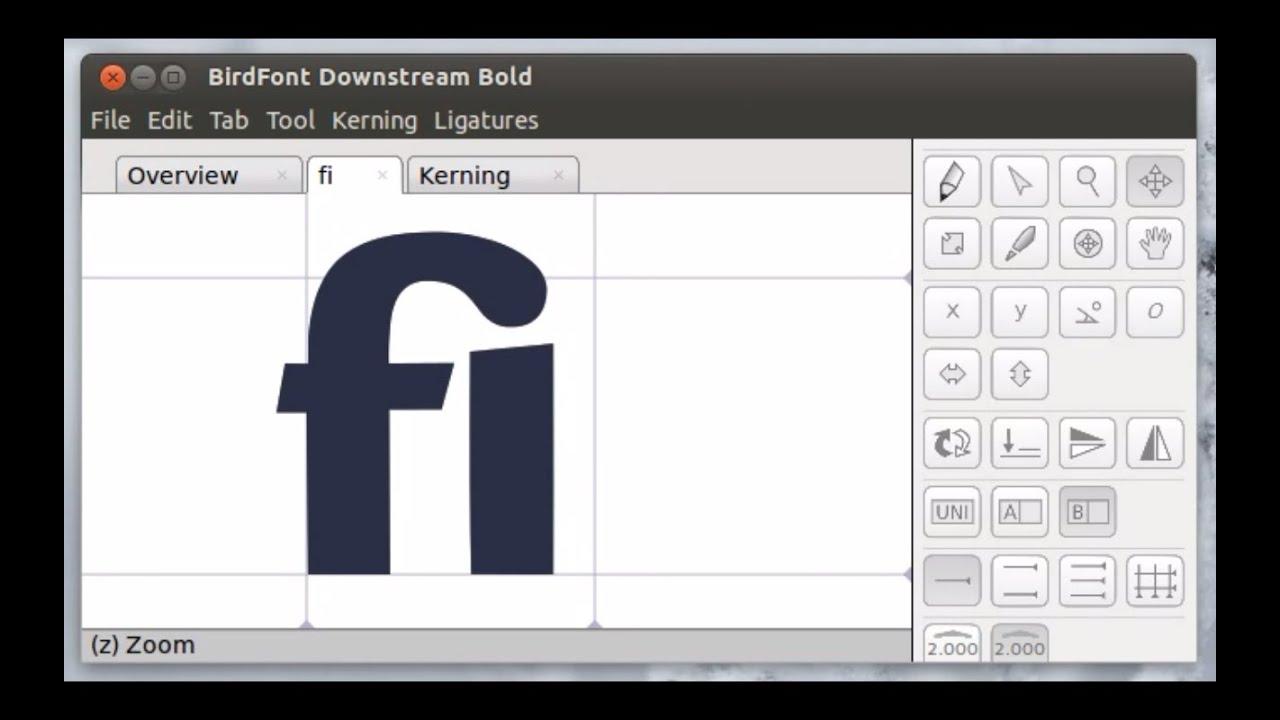The height and width of the screenshot is (720, 1280).
Task: Close the Overview tab
Action: tap(282, 175)
